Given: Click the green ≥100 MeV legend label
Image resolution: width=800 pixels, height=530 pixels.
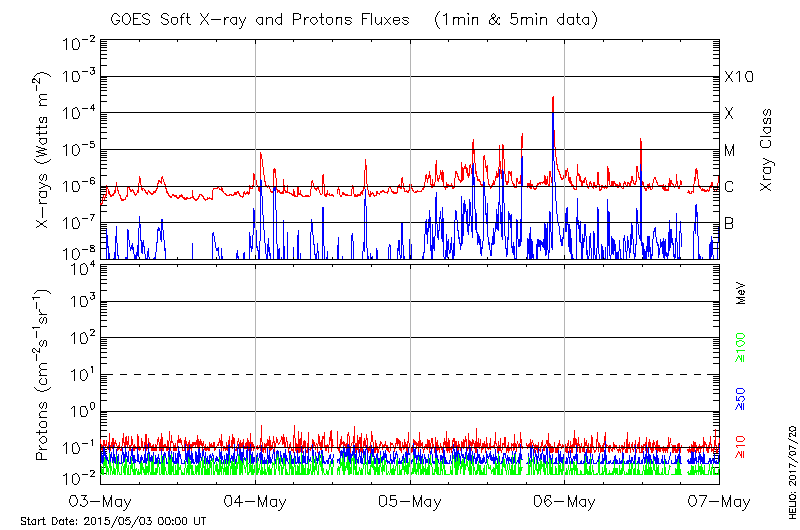Looking at the screenshot, I should click(x=742, y=347).
